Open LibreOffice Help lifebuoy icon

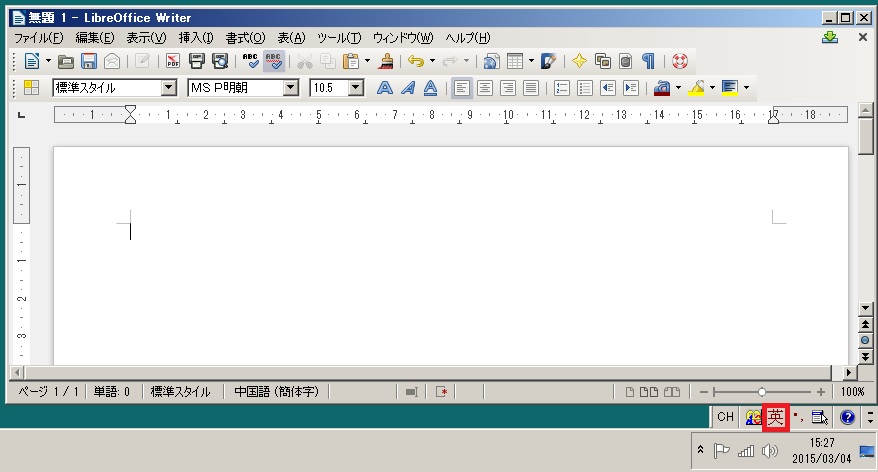pos(680,61)
